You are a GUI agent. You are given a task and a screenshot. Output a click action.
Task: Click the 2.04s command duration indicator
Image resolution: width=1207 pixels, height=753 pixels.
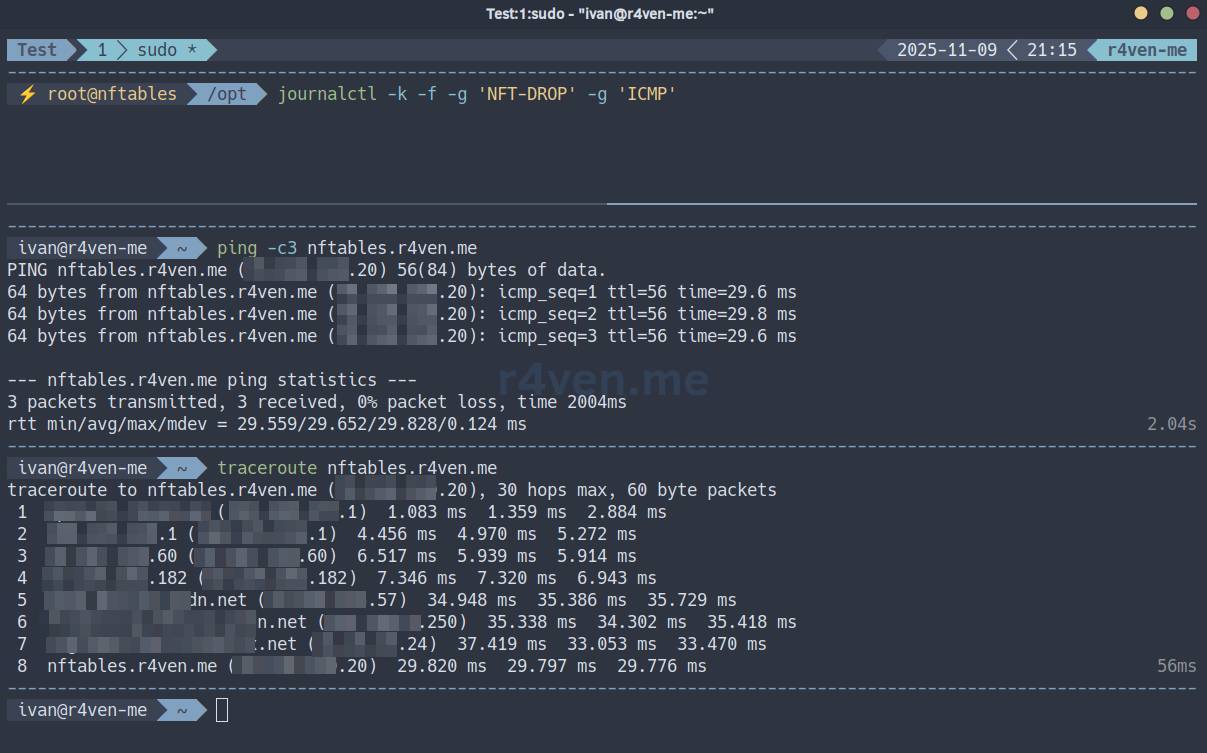(1171, 424)
